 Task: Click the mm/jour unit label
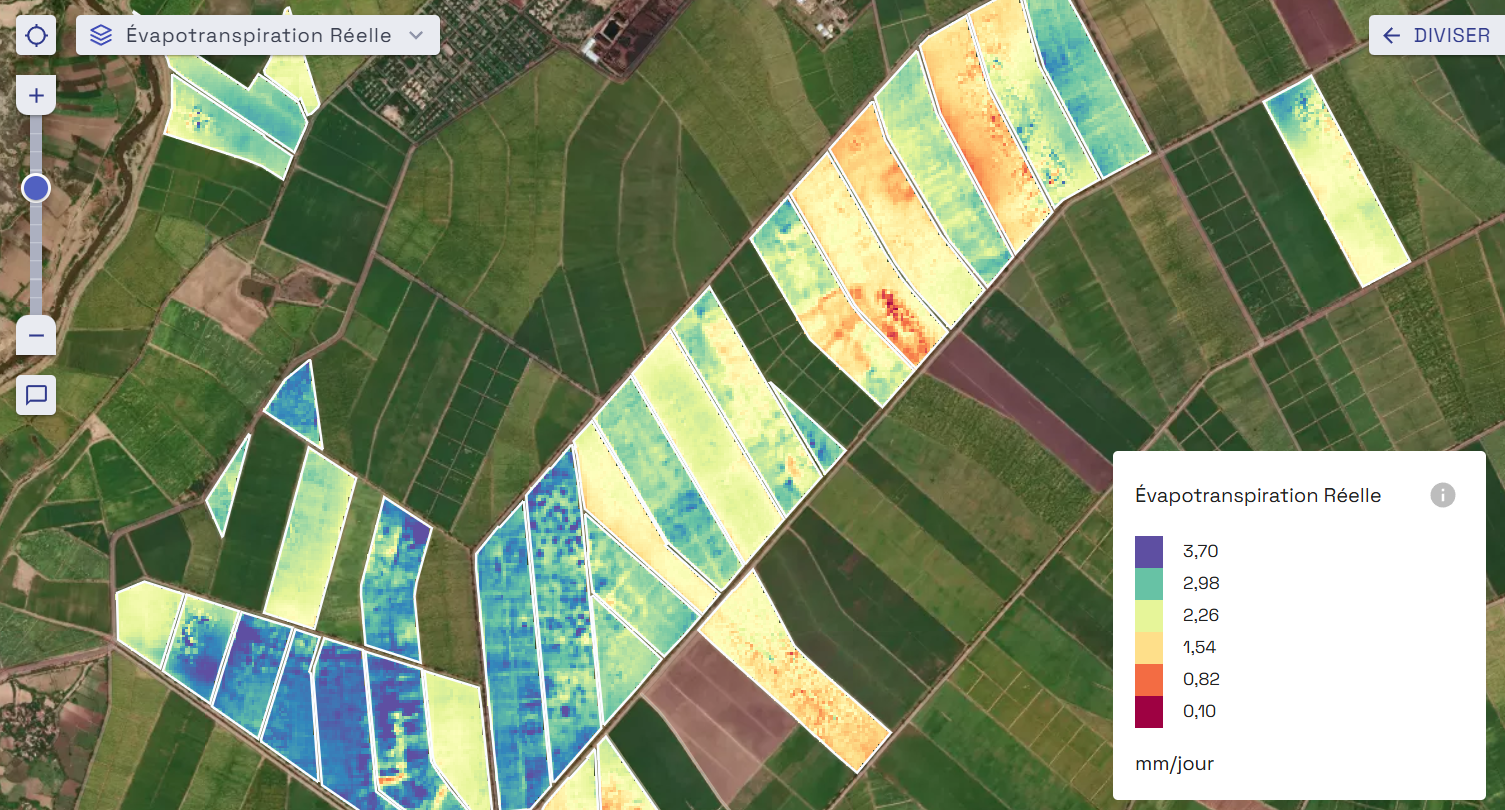click(x=1174, y=764)
